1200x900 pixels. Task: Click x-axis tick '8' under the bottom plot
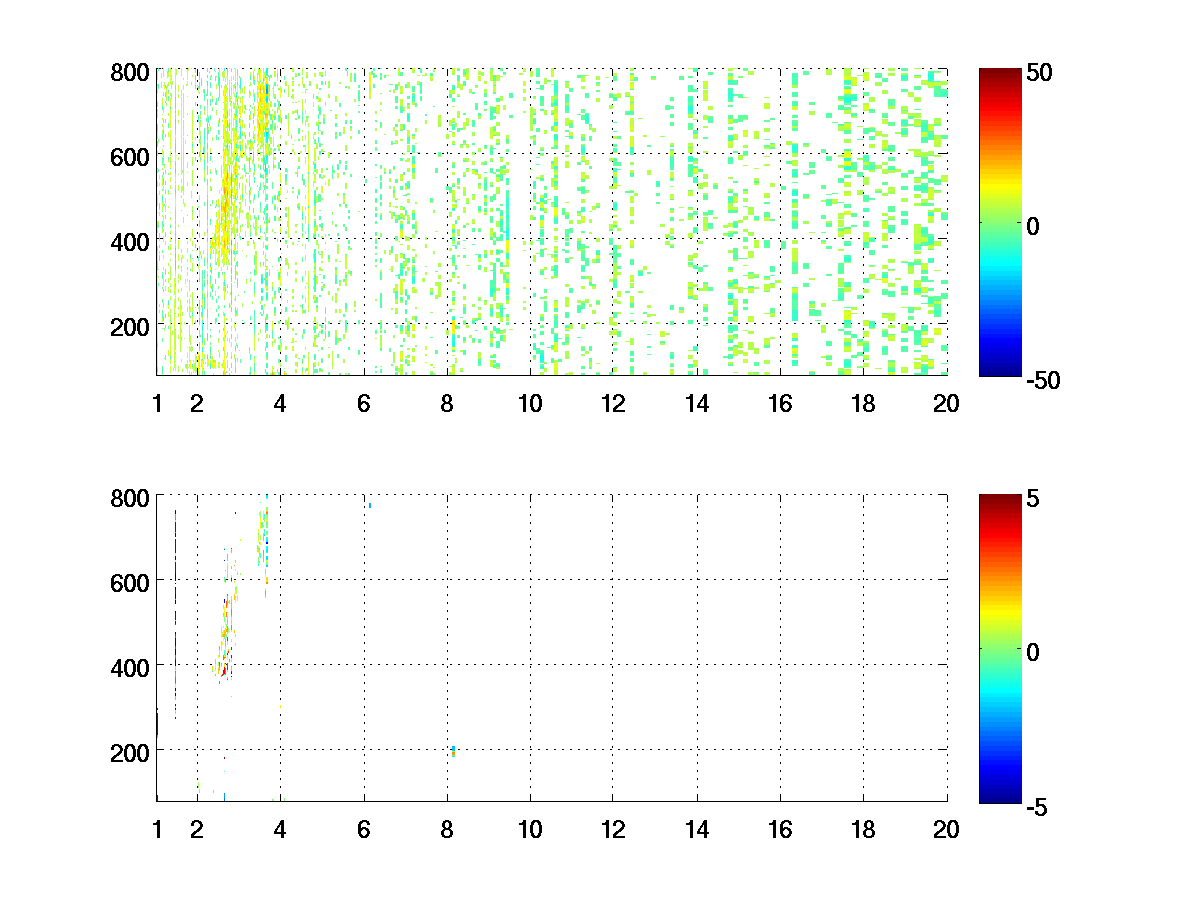click(x=447, y=828)
